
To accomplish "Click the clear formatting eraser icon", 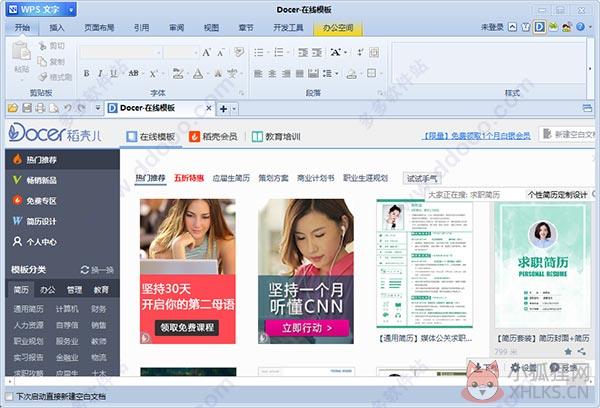I will (239, 52).
